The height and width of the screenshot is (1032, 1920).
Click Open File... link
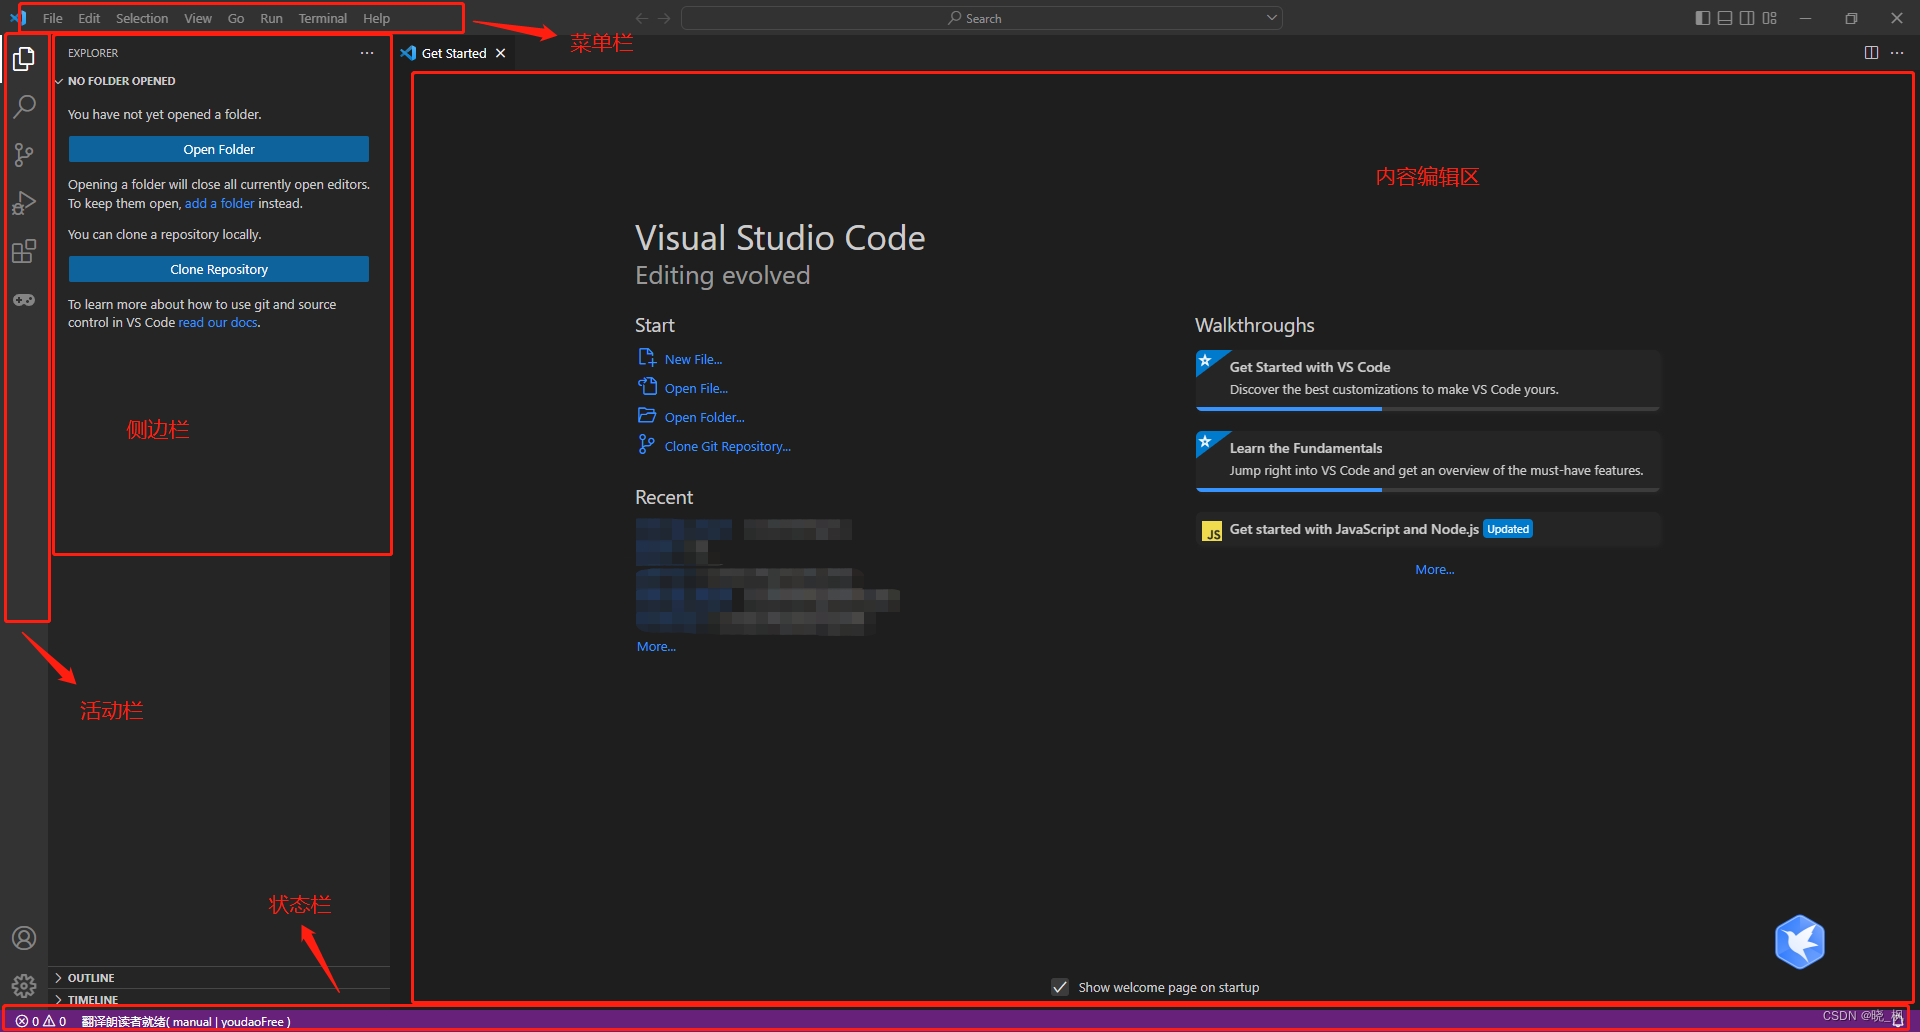696,388
